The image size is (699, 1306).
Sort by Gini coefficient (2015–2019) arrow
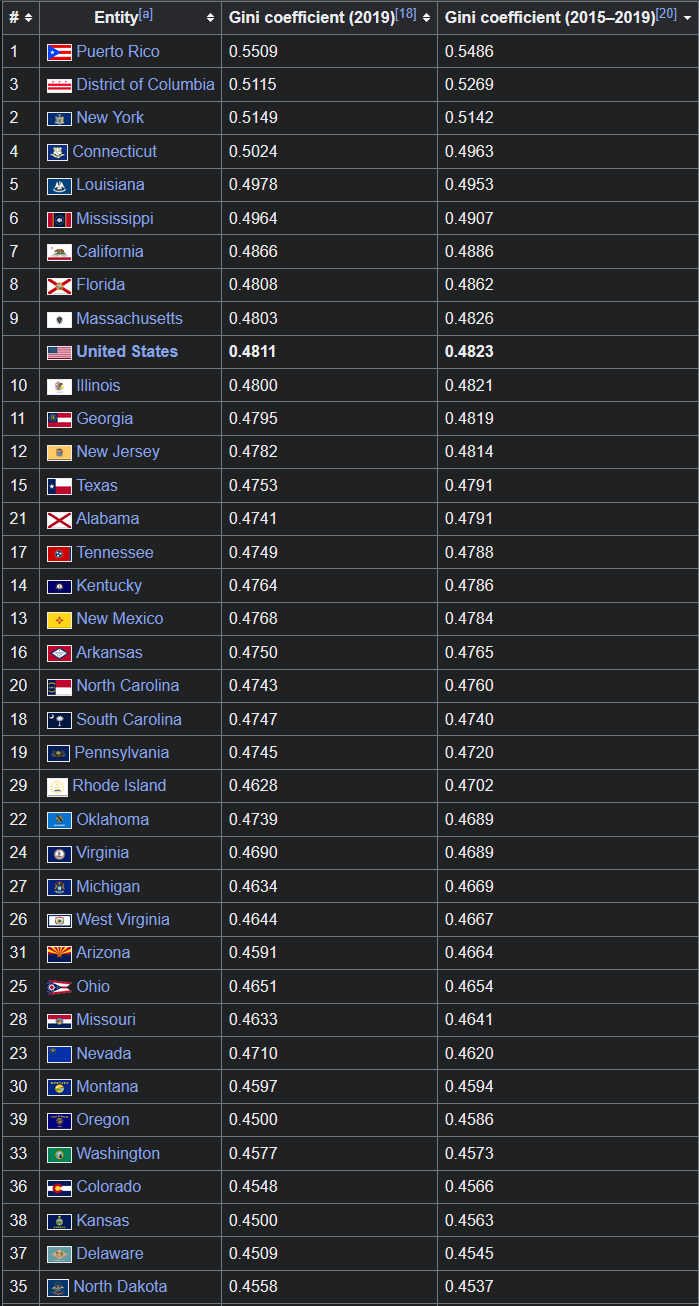tap(687, 18)
